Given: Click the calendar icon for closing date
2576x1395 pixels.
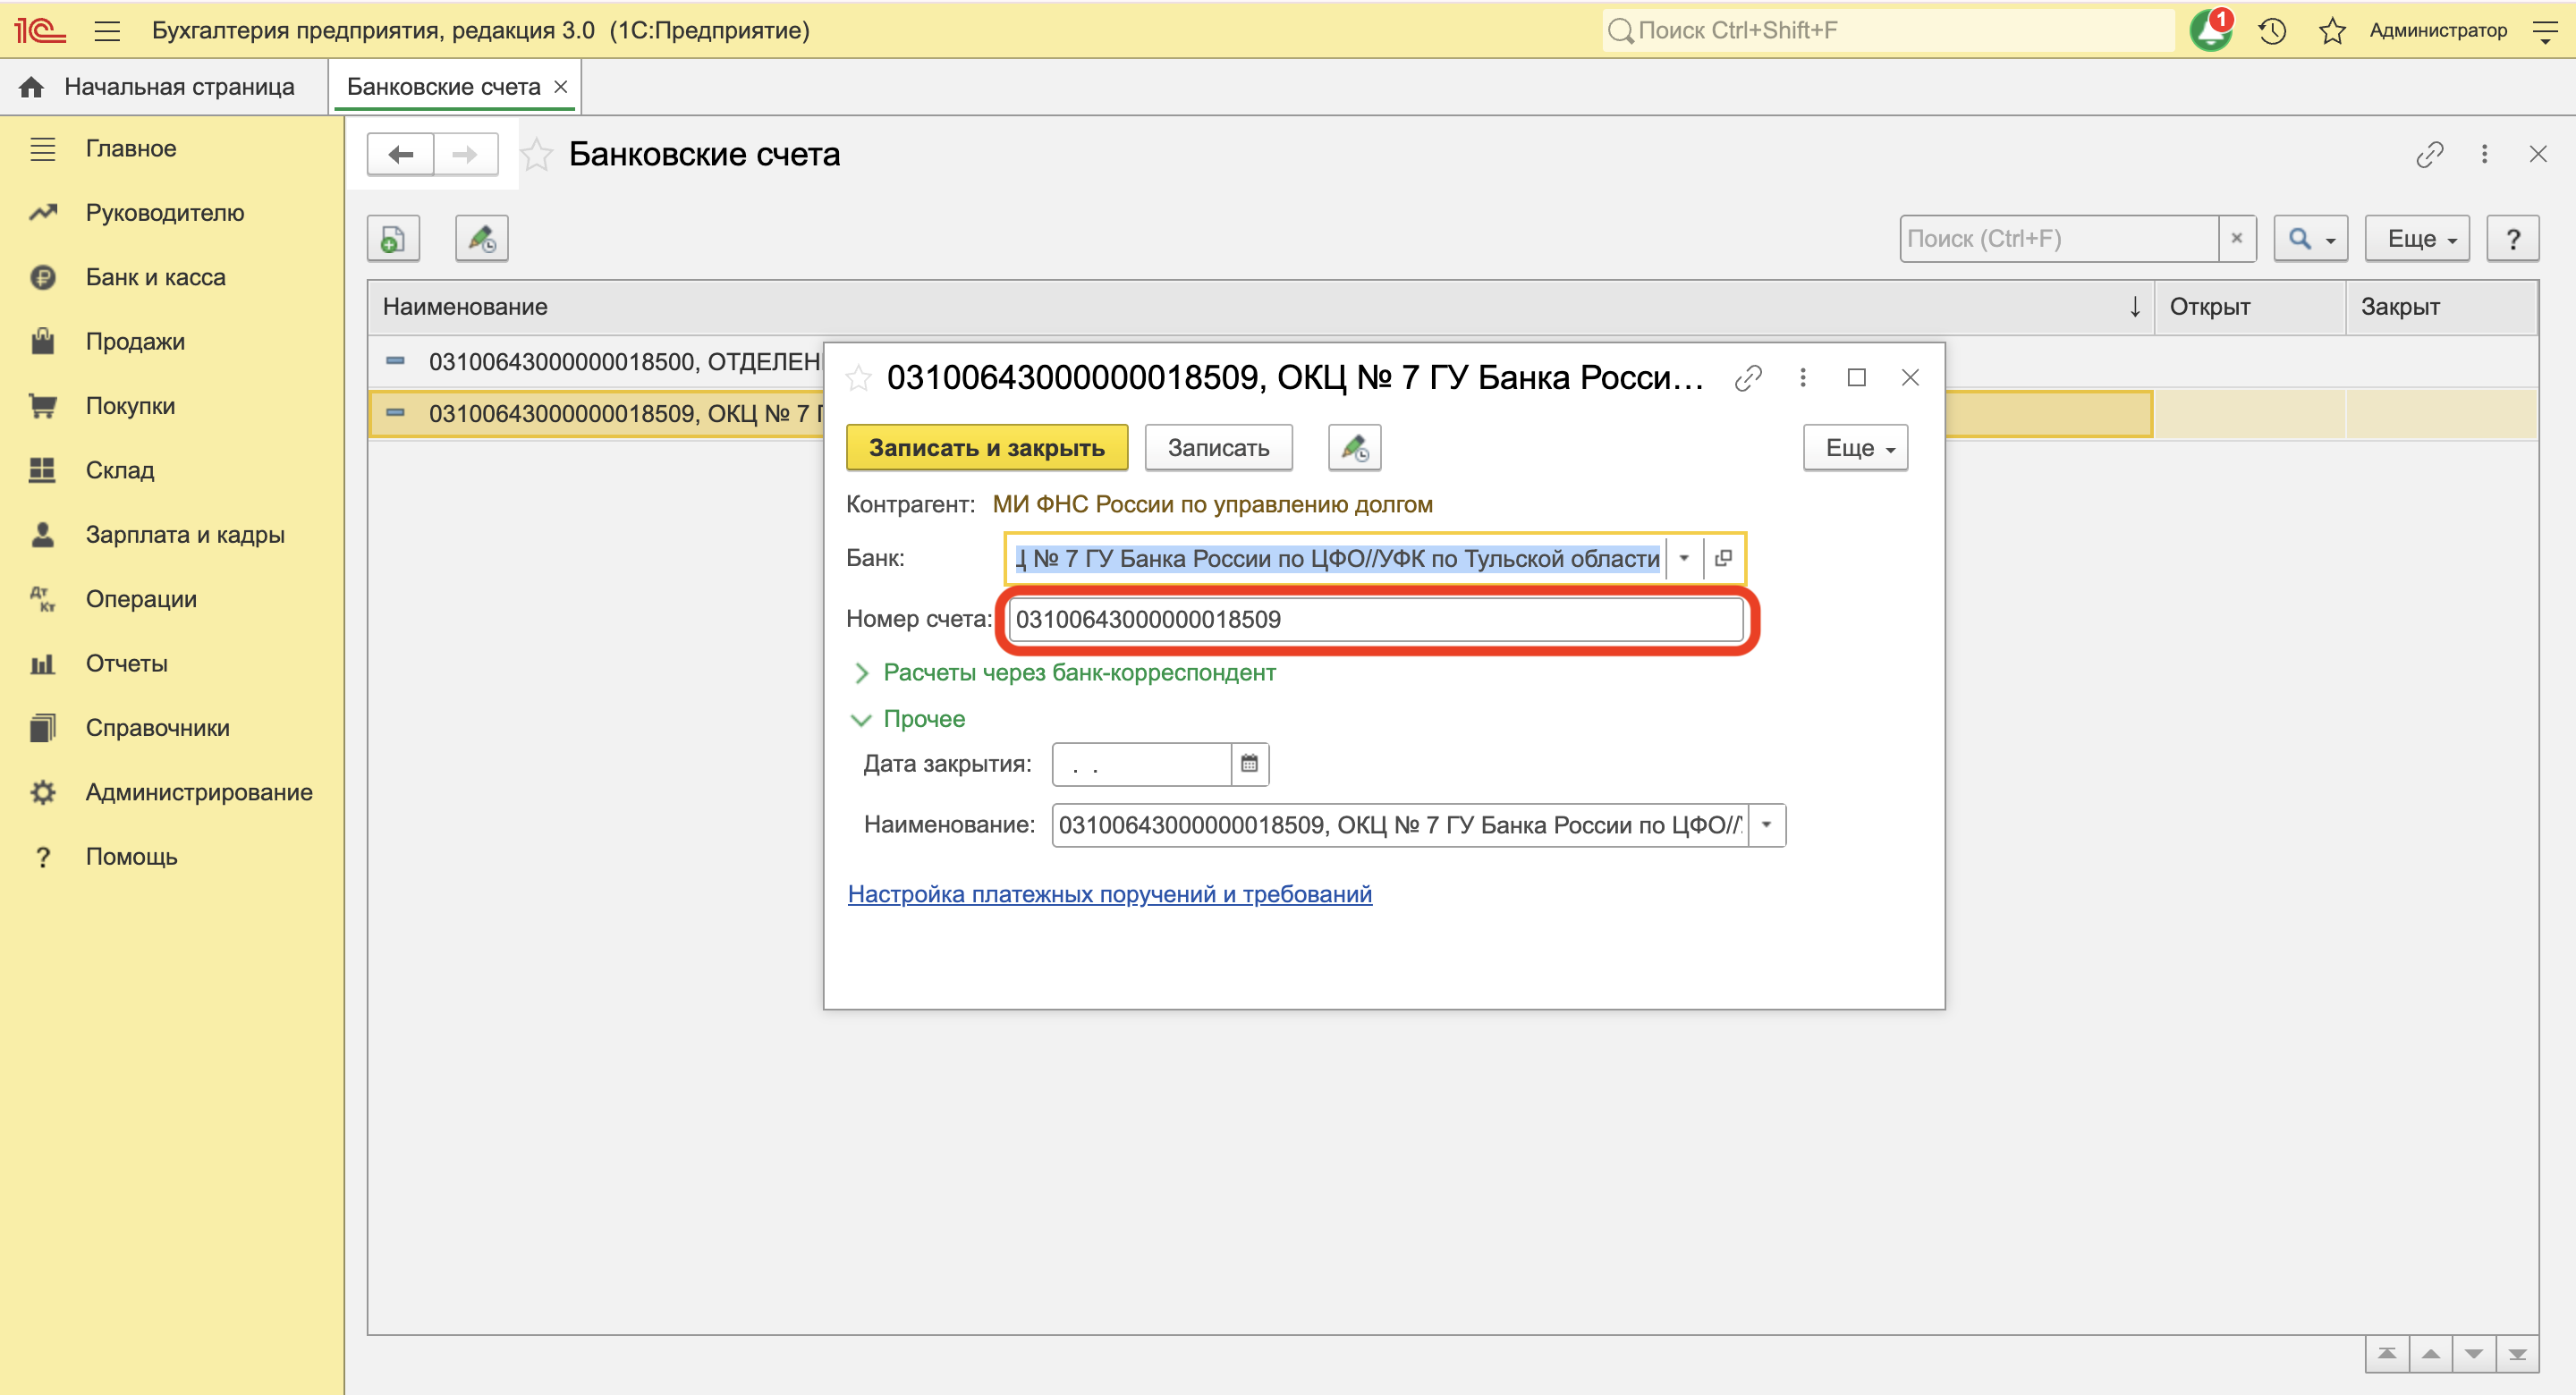Looking at the screenshot, I should pyautogui.click(x=1249, y=764).
